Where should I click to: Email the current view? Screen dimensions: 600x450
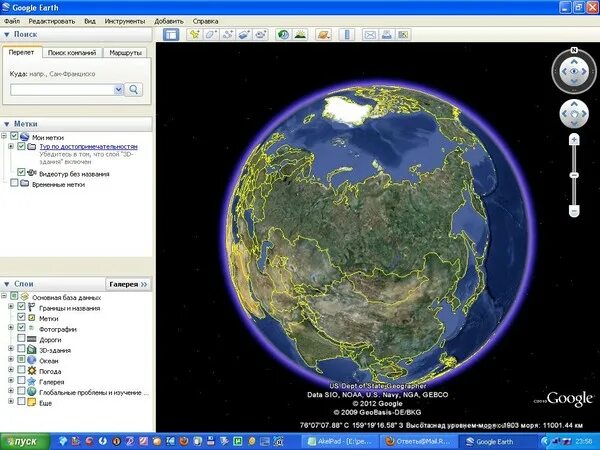pyautogui.click(x=370, y=35)
